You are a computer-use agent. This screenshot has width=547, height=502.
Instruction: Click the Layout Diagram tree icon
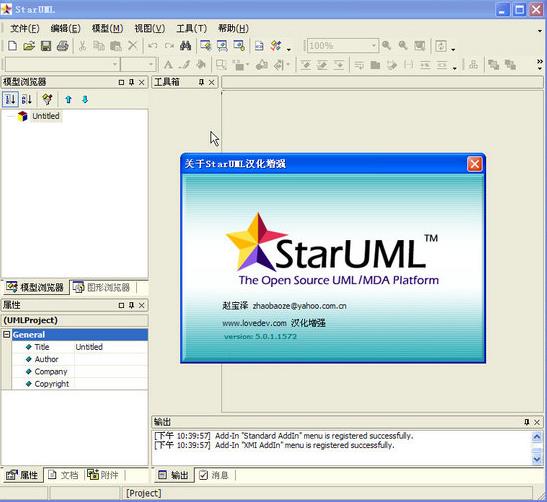(x=473, y=65)
